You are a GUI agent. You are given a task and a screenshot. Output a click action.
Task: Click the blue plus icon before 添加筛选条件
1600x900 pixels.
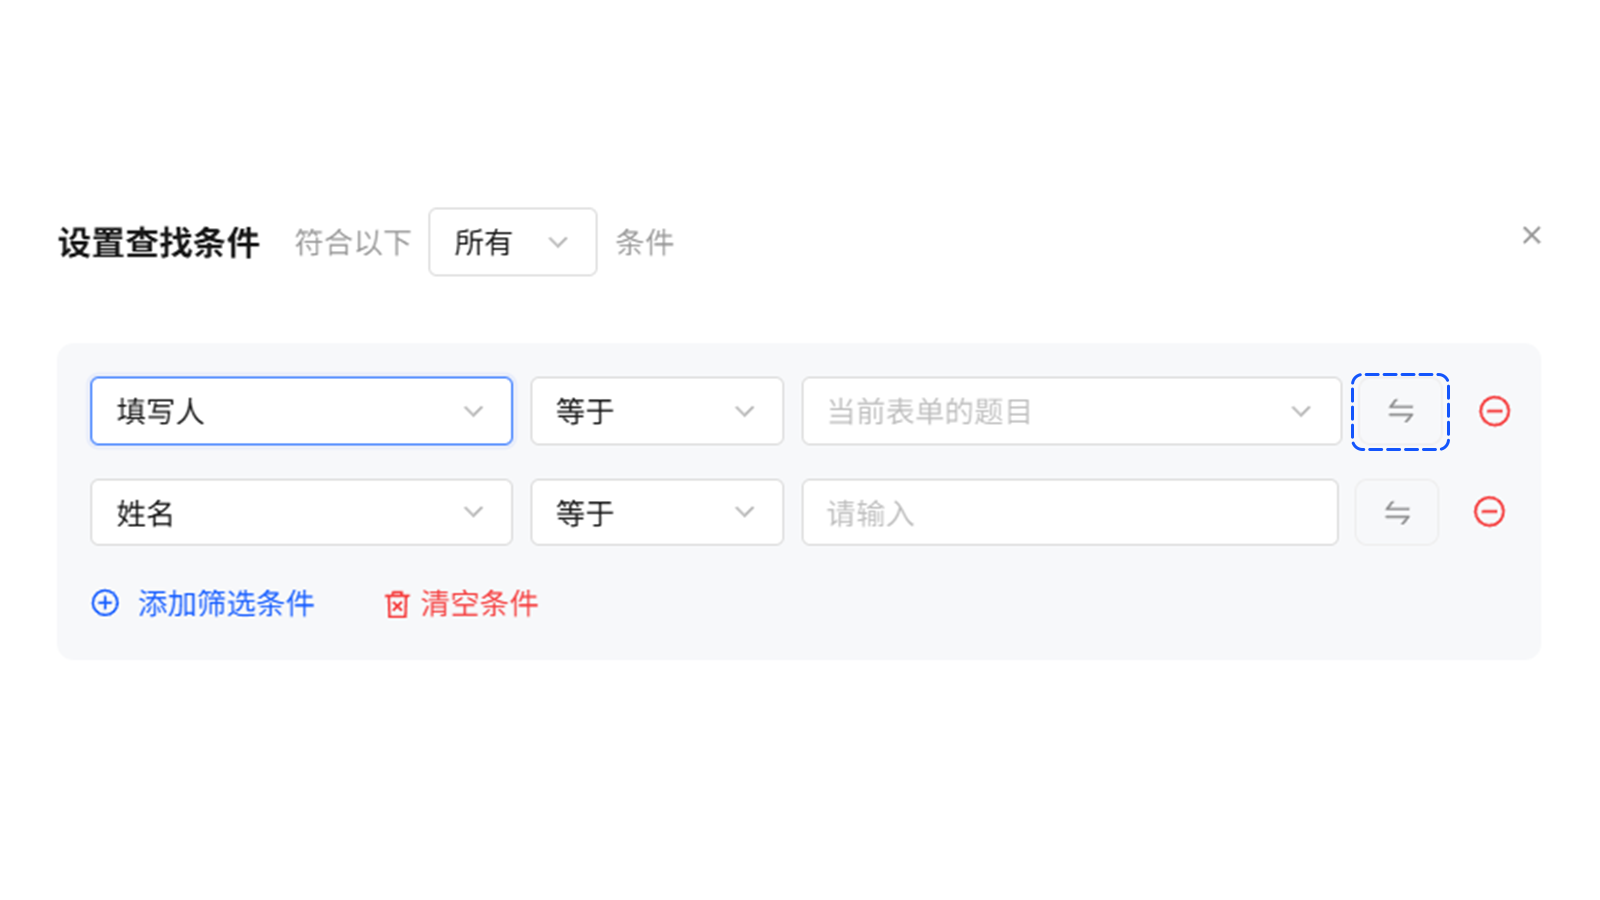tap(106, 603)
